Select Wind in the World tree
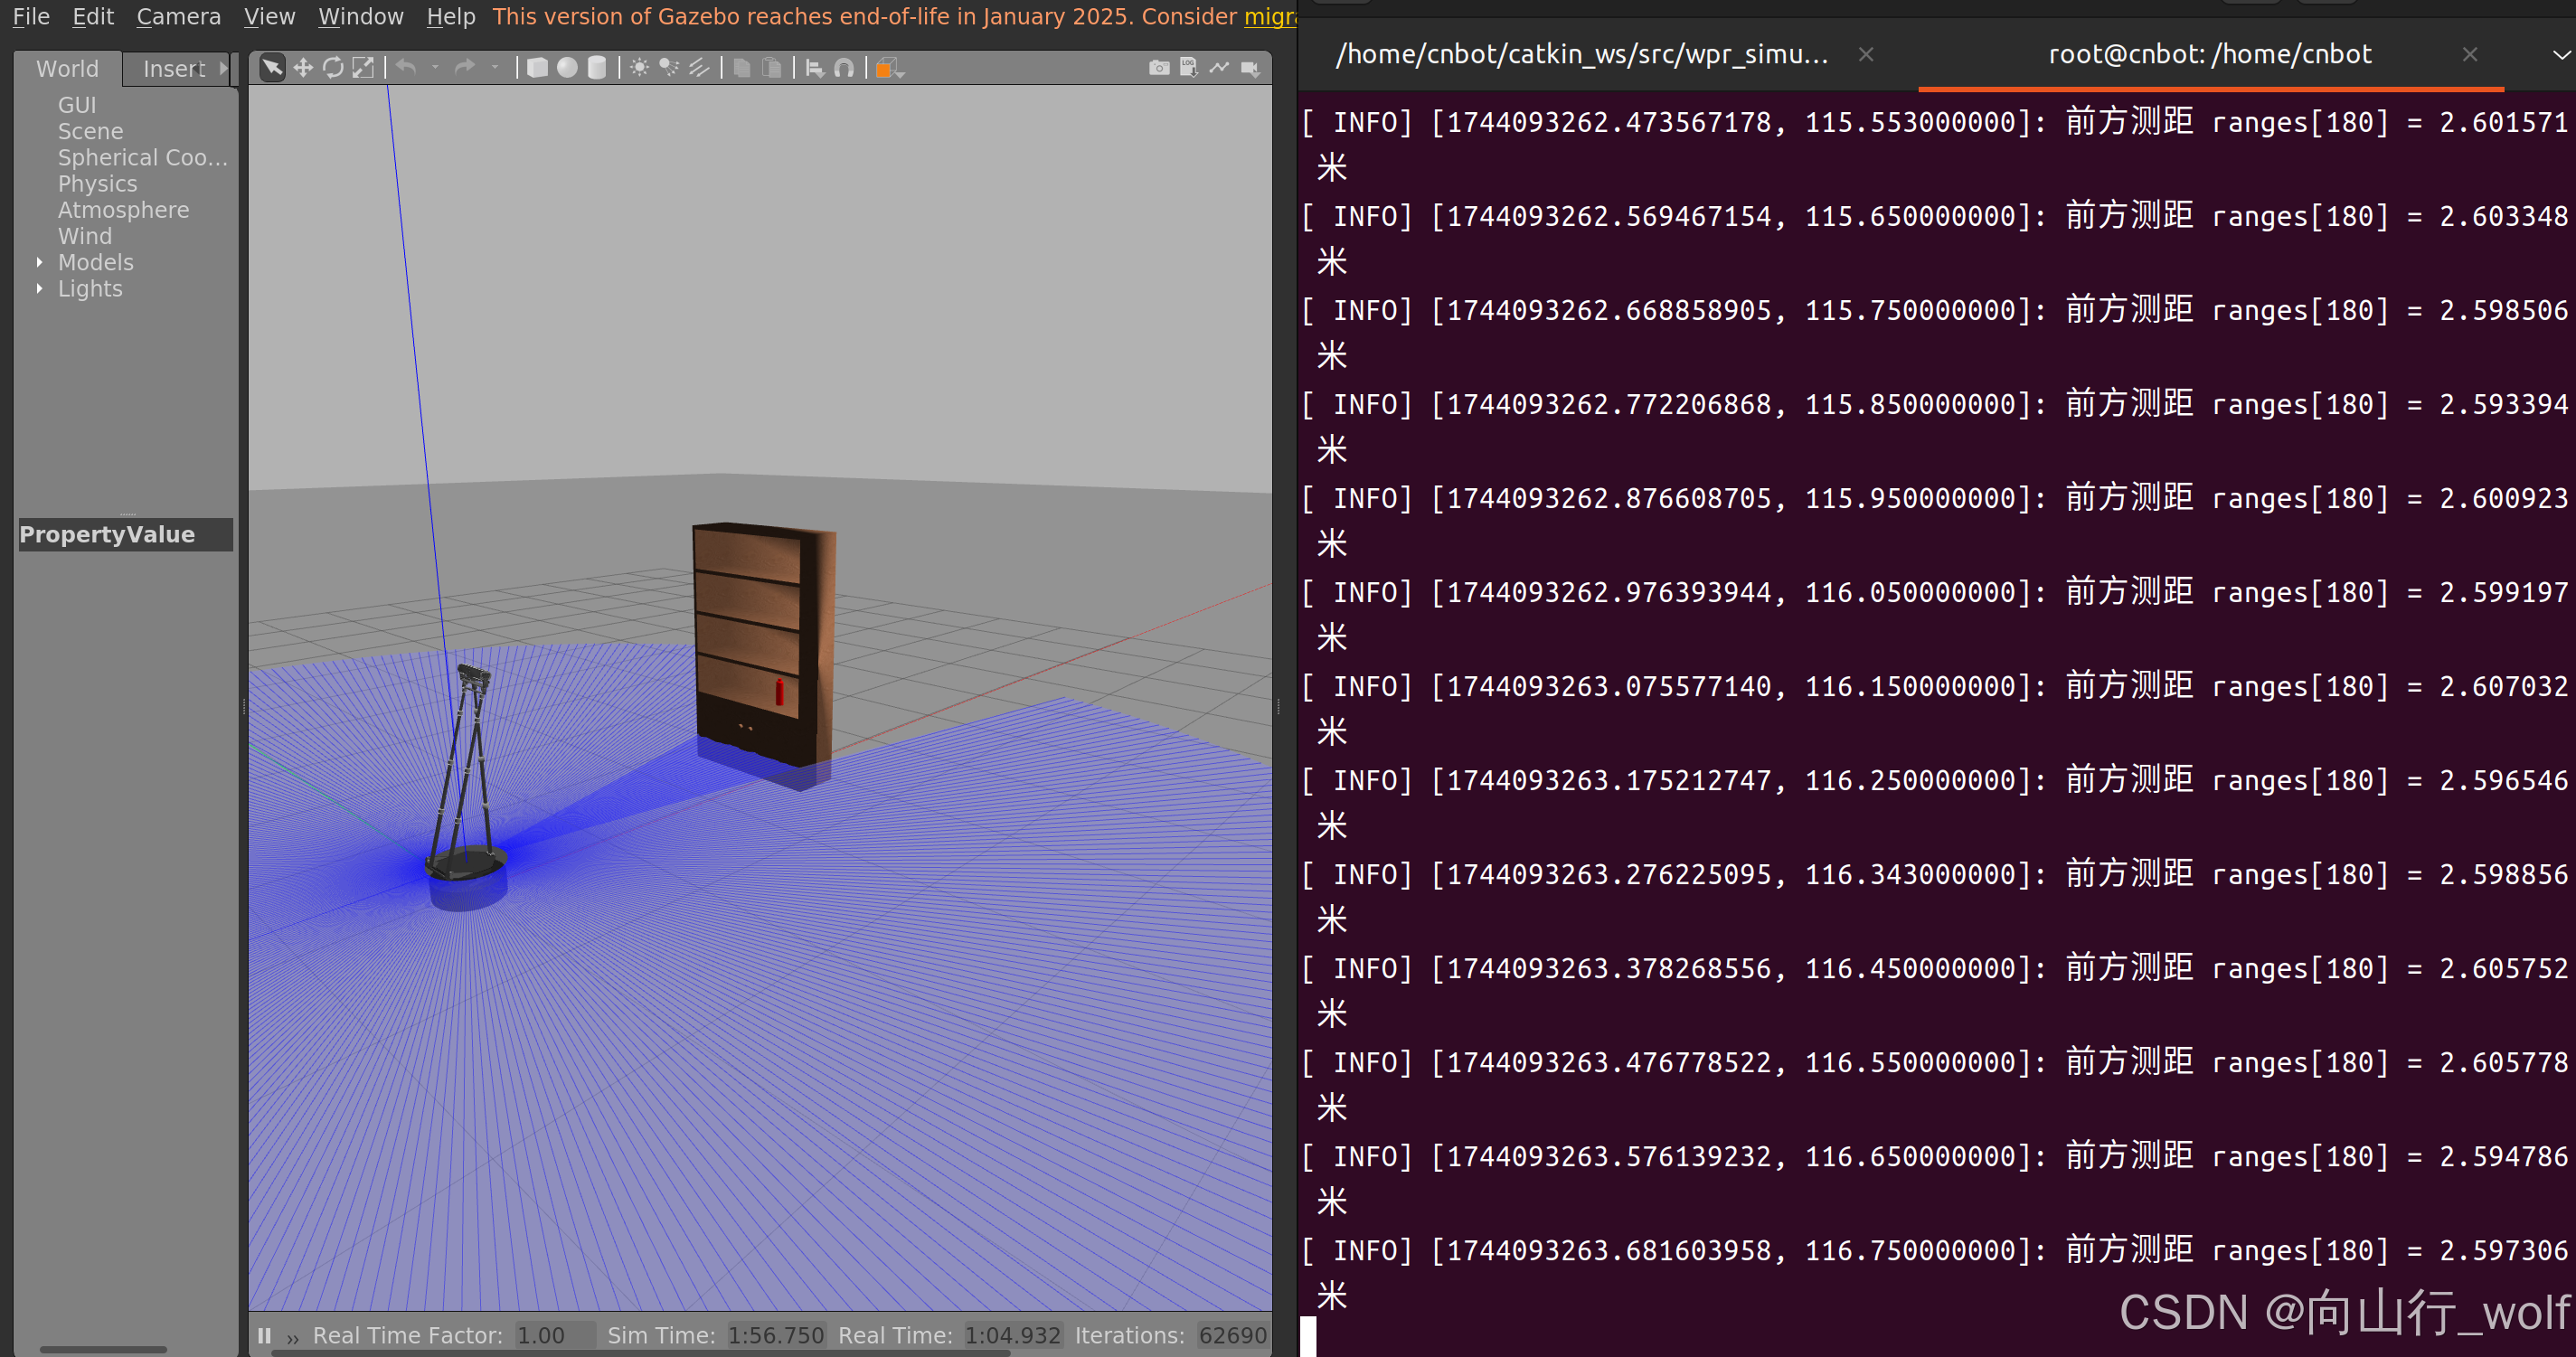The width and height of the screenshot is (2576, 1357). pyautogui.click(x=84, y=236)
